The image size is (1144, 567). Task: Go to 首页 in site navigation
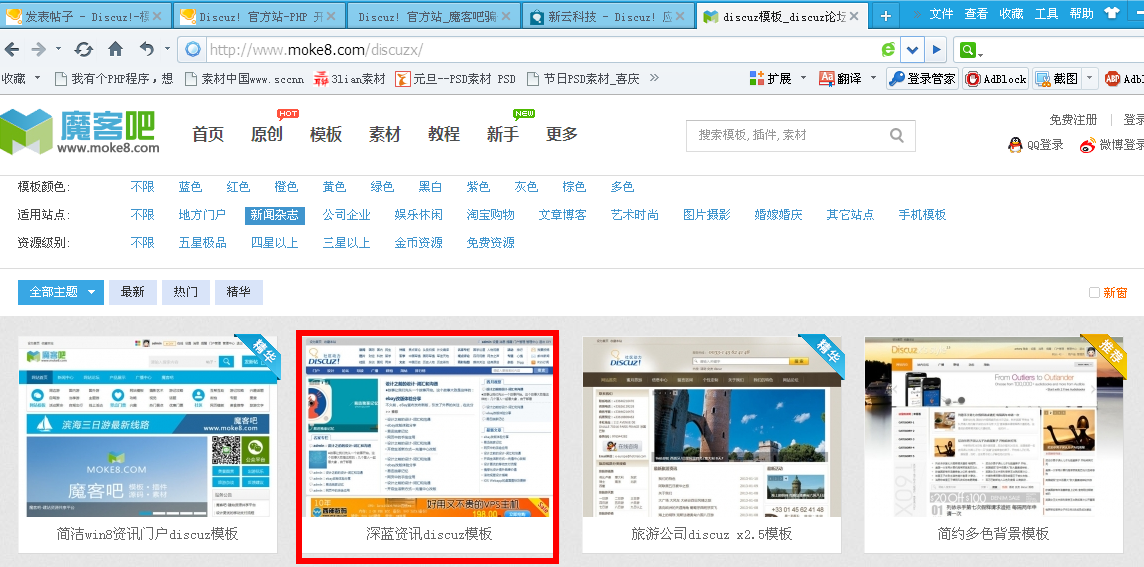click(208, 134)
